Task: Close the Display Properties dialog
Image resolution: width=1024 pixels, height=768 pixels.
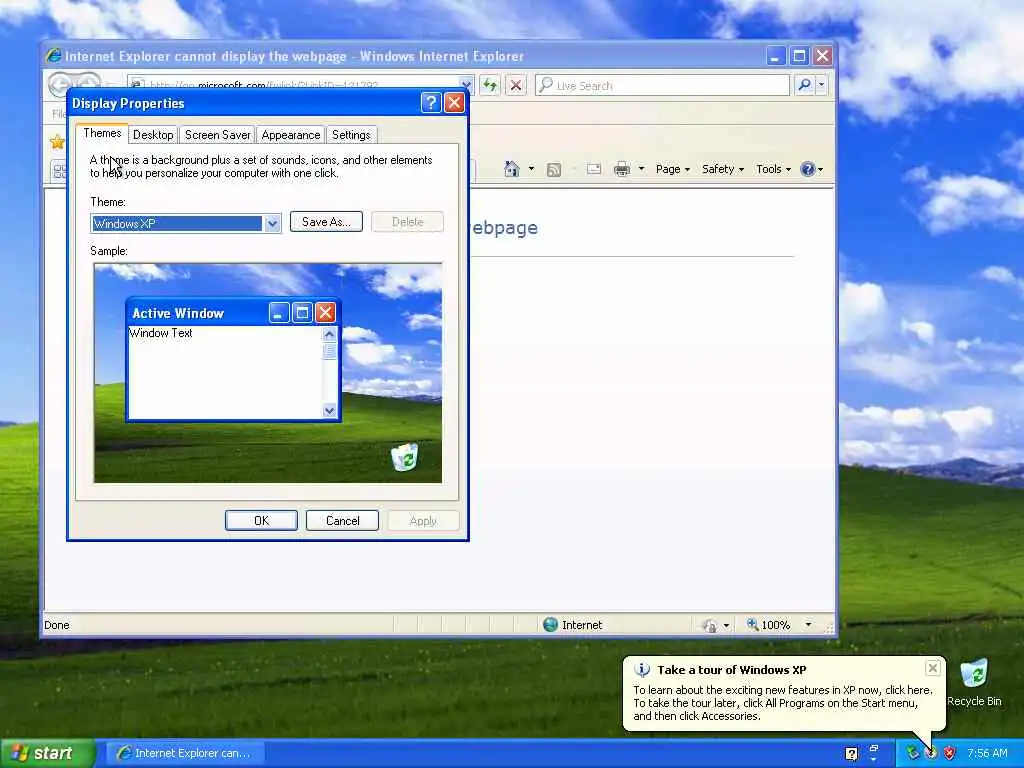Action: [x=454, y=103]
